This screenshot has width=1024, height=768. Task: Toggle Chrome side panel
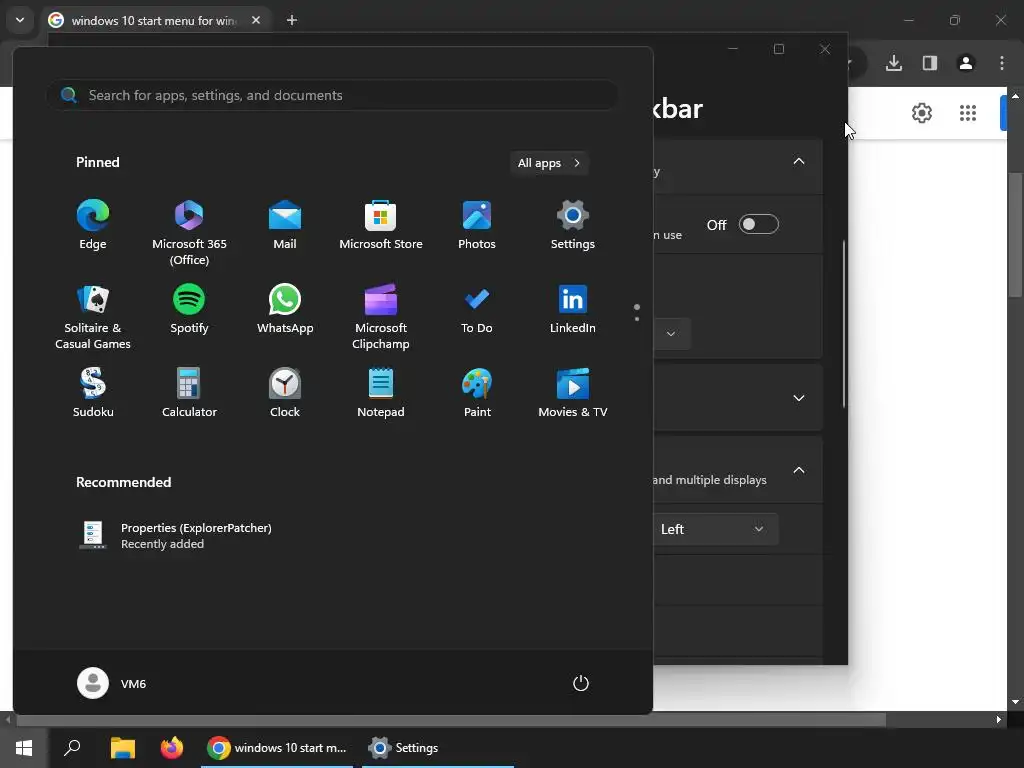click(930, 63)
